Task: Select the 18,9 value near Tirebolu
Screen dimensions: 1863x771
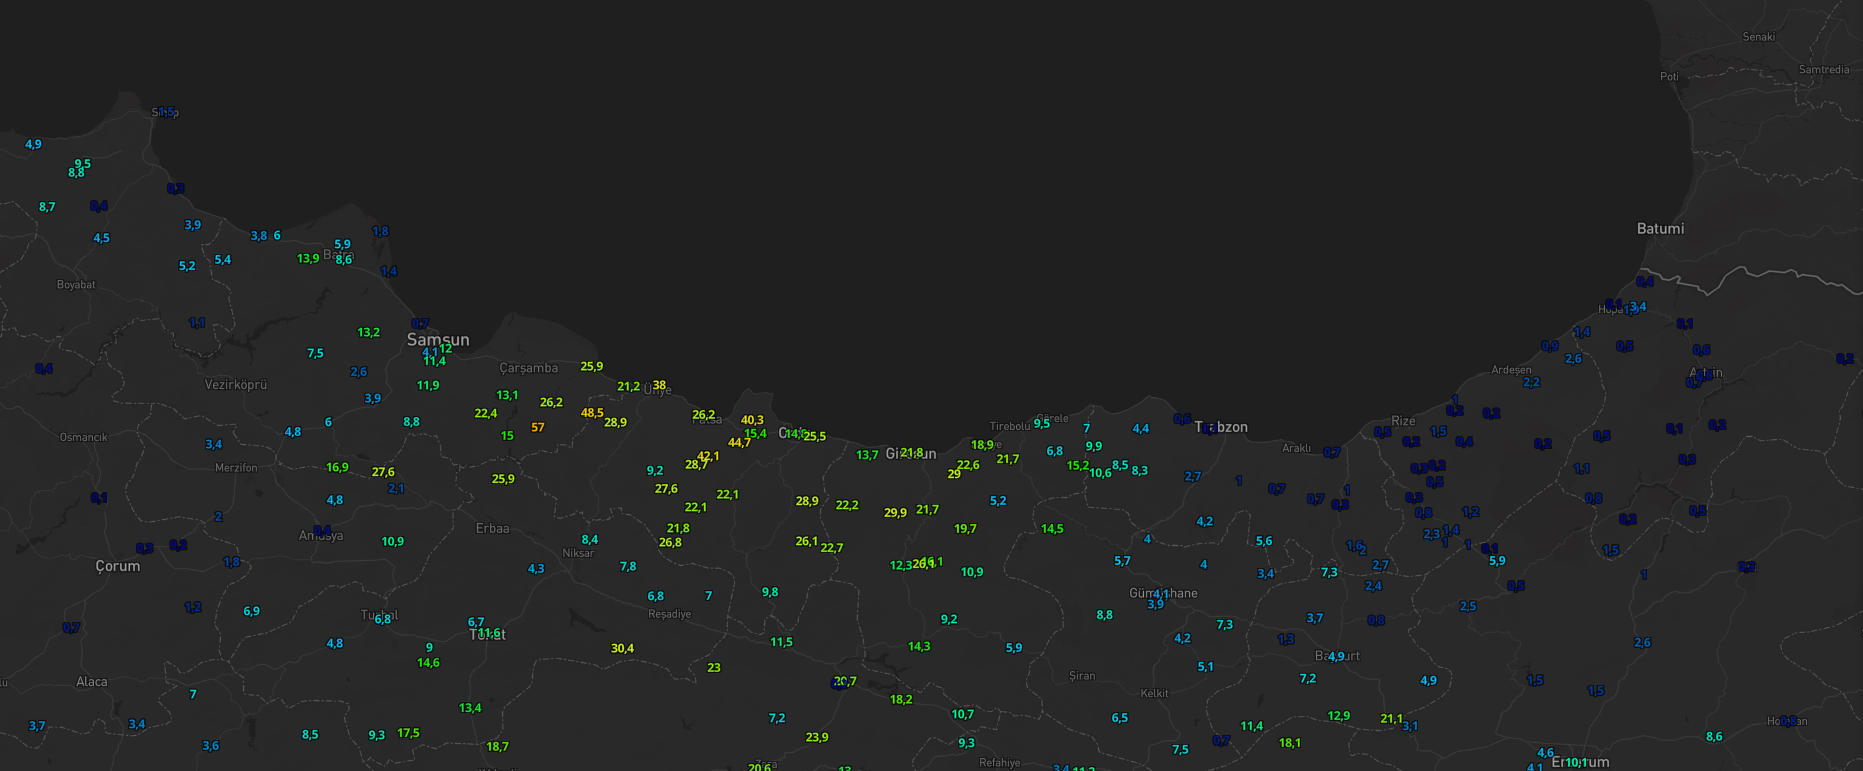Action: [x=982, y=445]
